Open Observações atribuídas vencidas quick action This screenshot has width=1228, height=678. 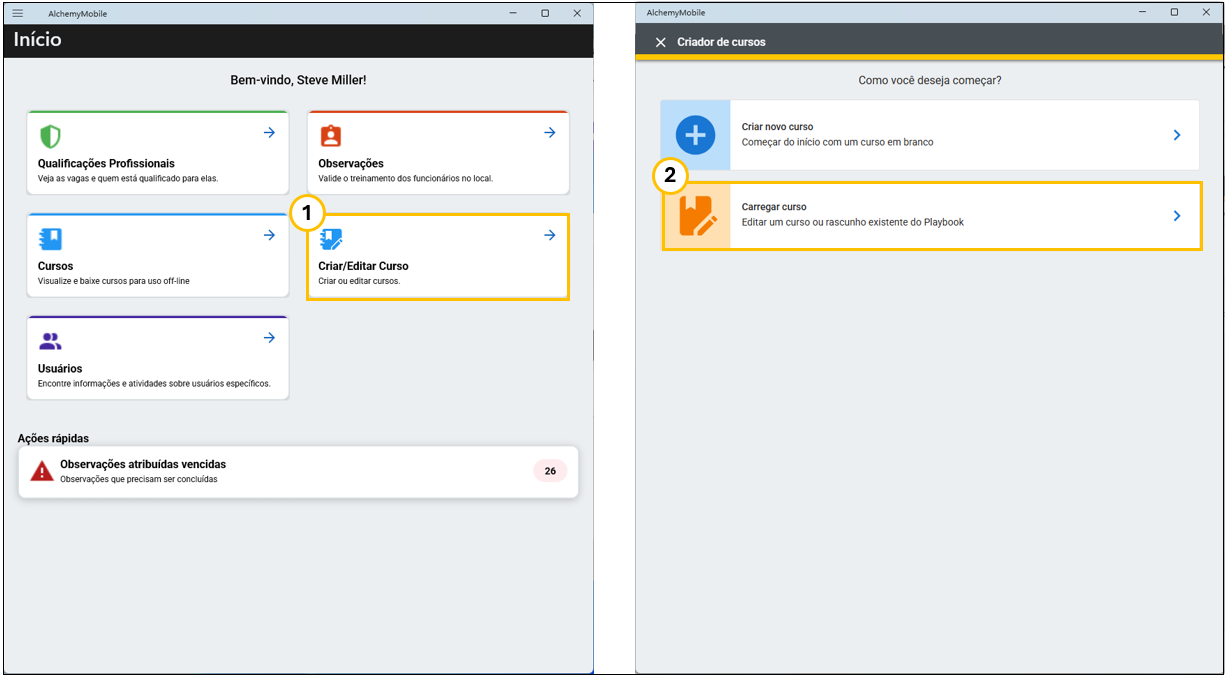pyautogui.click(x=143, y=465)
